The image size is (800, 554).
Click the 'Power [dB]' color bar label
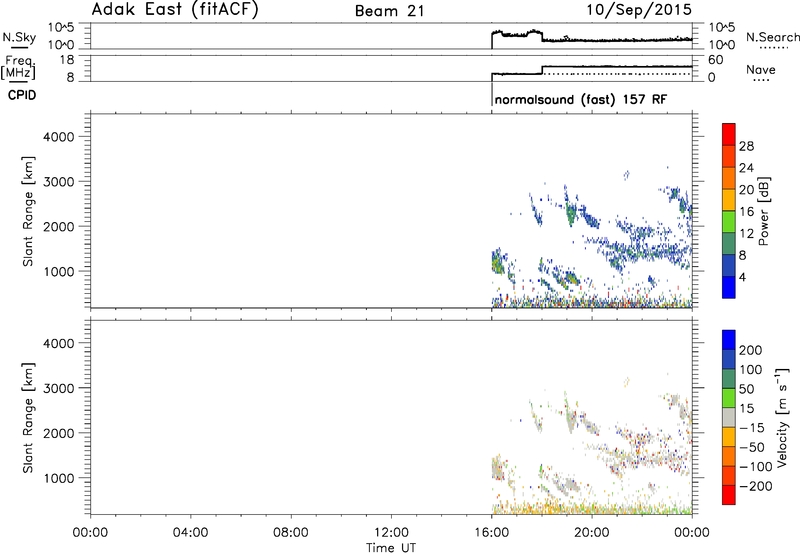764,211
